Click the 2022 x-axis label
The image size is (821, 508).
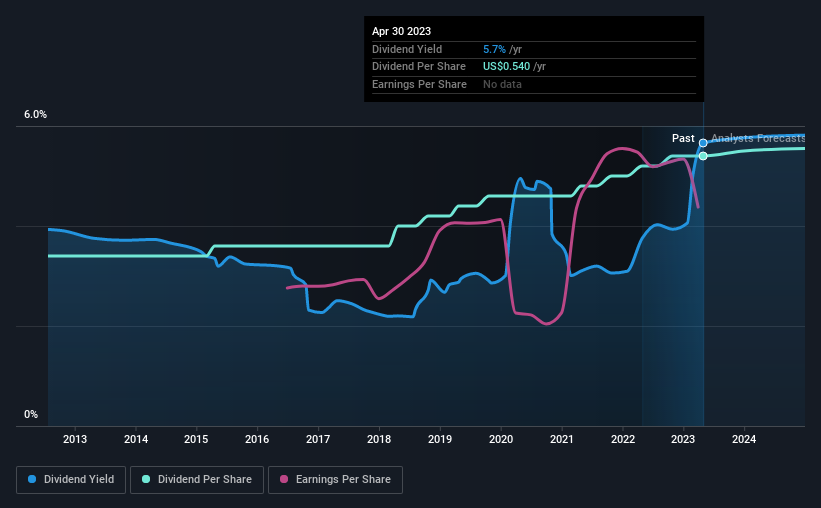623,439
